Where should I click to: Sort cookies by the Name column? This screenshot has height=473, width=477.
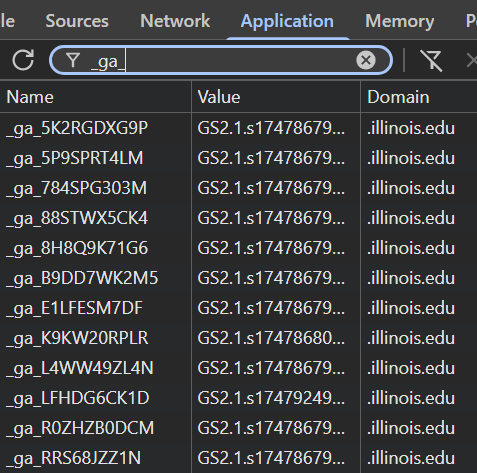click(x=96, y=97)
